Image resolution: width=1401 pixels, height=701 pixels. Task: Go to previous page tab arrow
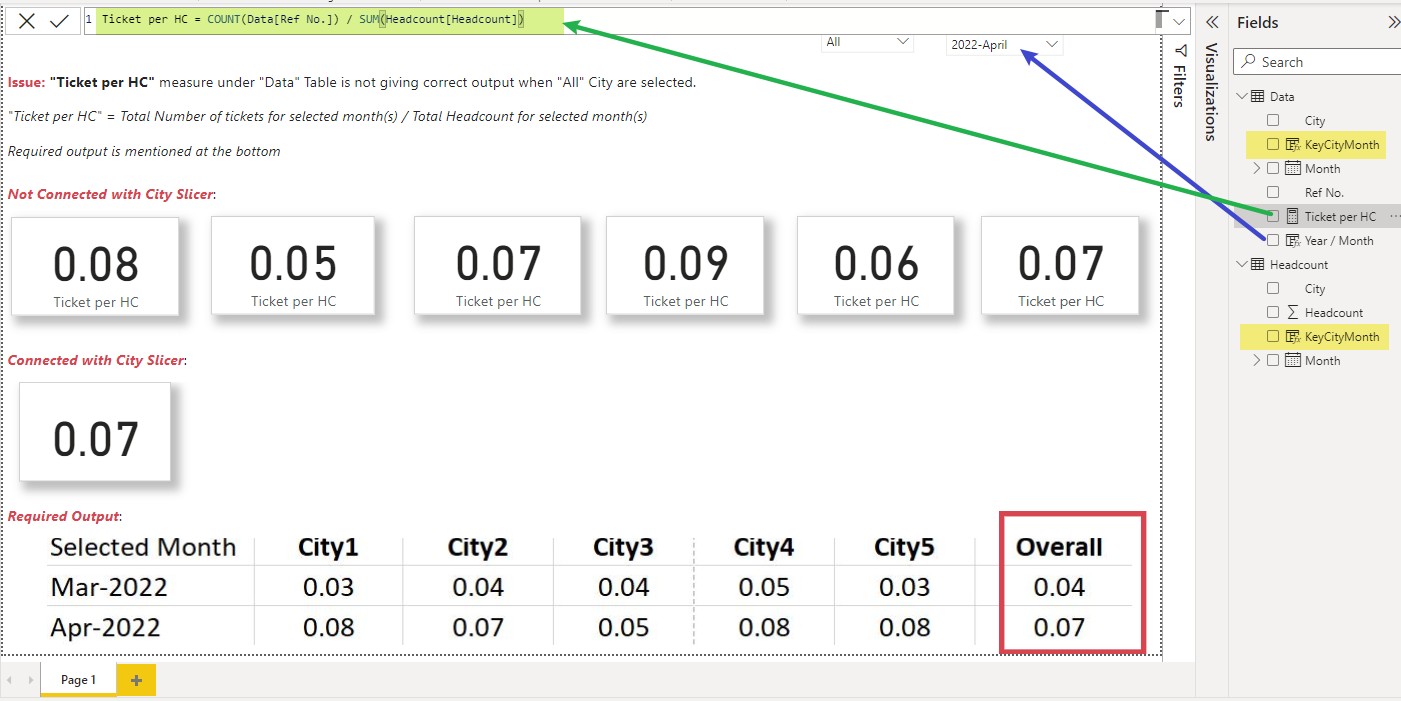[x=10, y=680]
